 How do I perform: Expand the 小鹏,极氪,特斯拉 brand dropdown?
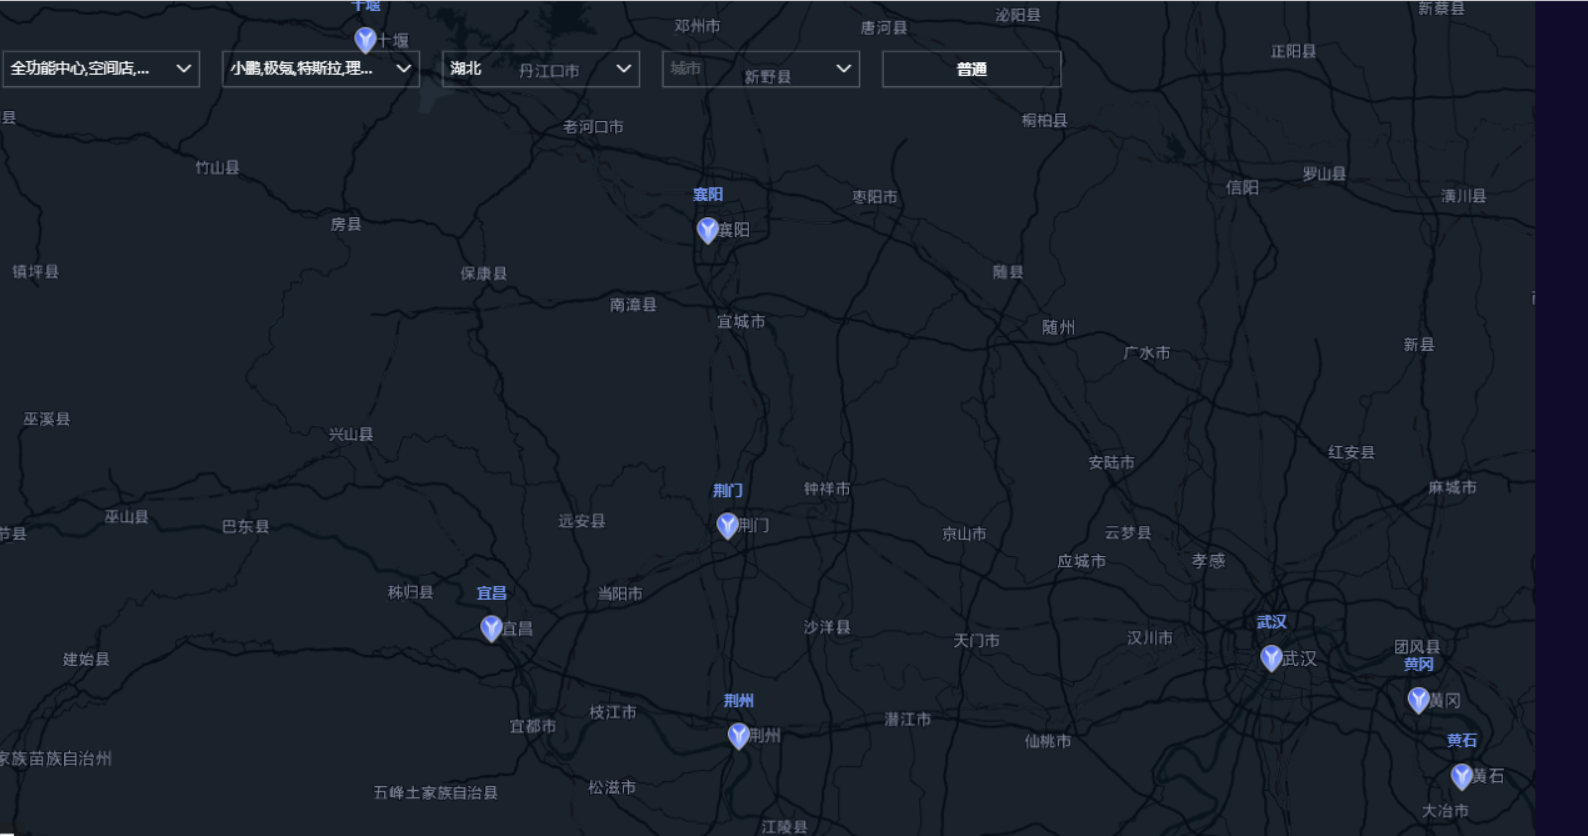point(321,69)
